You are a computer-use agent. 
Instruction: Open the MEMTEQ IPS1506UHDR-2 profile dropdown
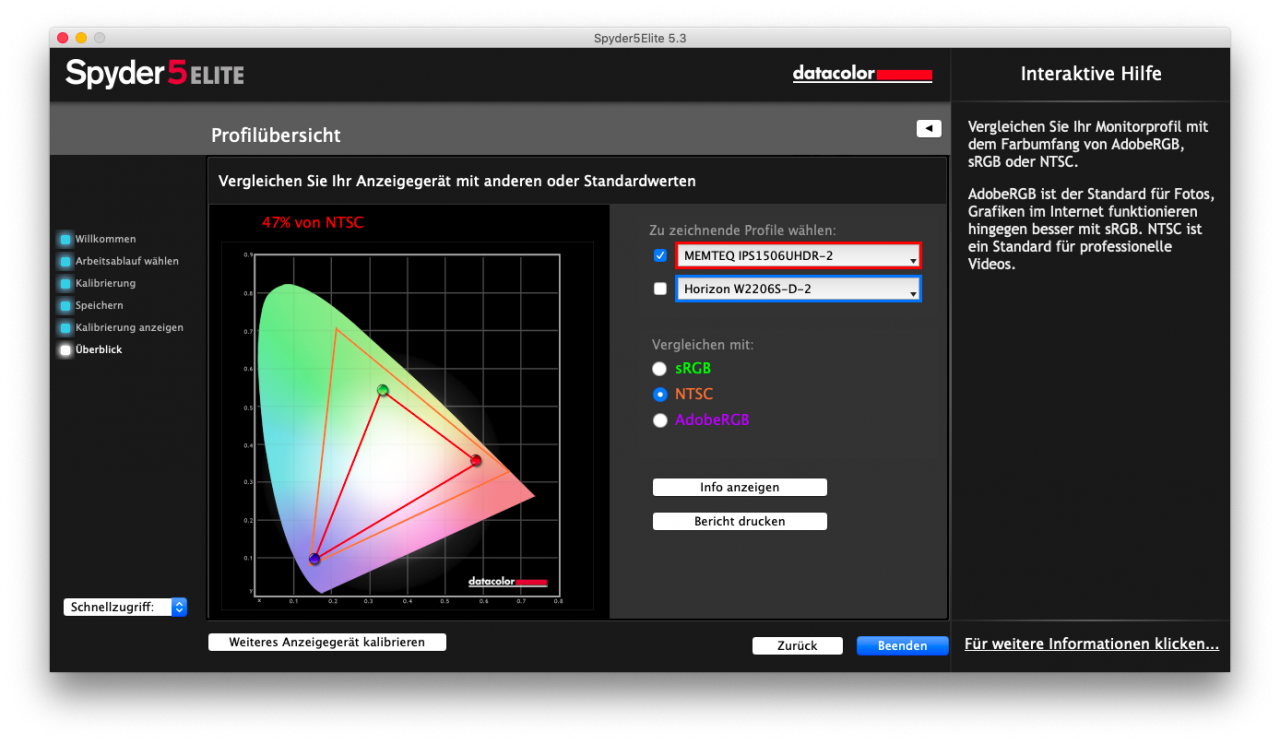(798, 256)
